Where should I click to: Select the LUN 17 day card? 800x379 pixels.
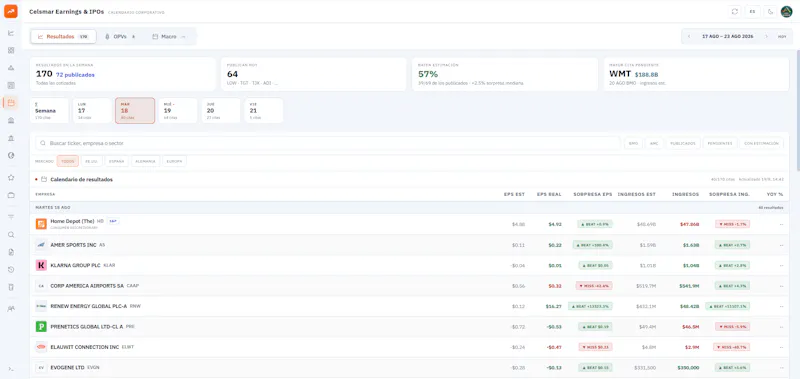coord(92,111)
